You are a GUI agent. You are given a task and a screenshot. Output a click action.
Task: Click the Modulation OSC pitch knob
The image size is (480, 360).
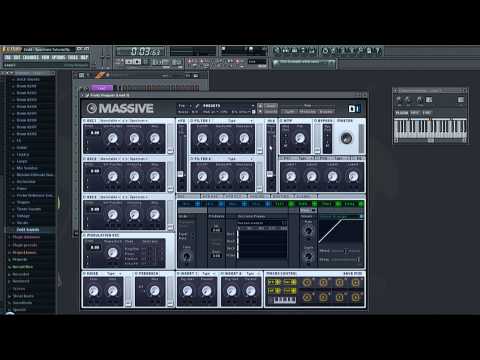point(113,253)
